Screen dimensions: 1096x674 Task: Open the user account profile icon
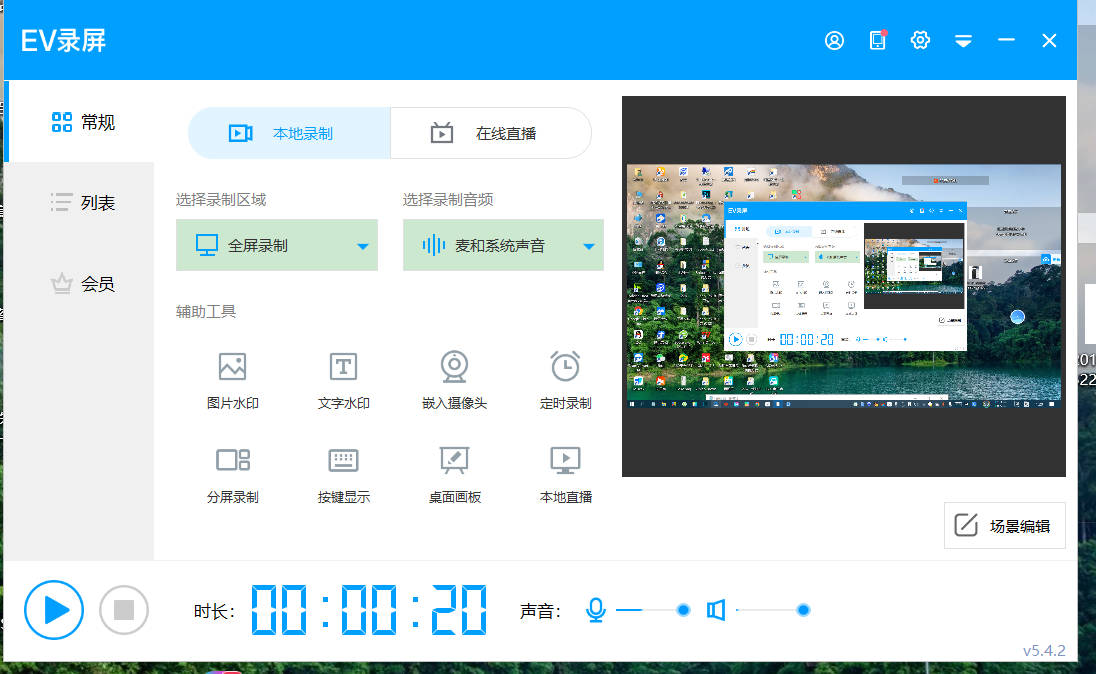[x=834, y=40]
